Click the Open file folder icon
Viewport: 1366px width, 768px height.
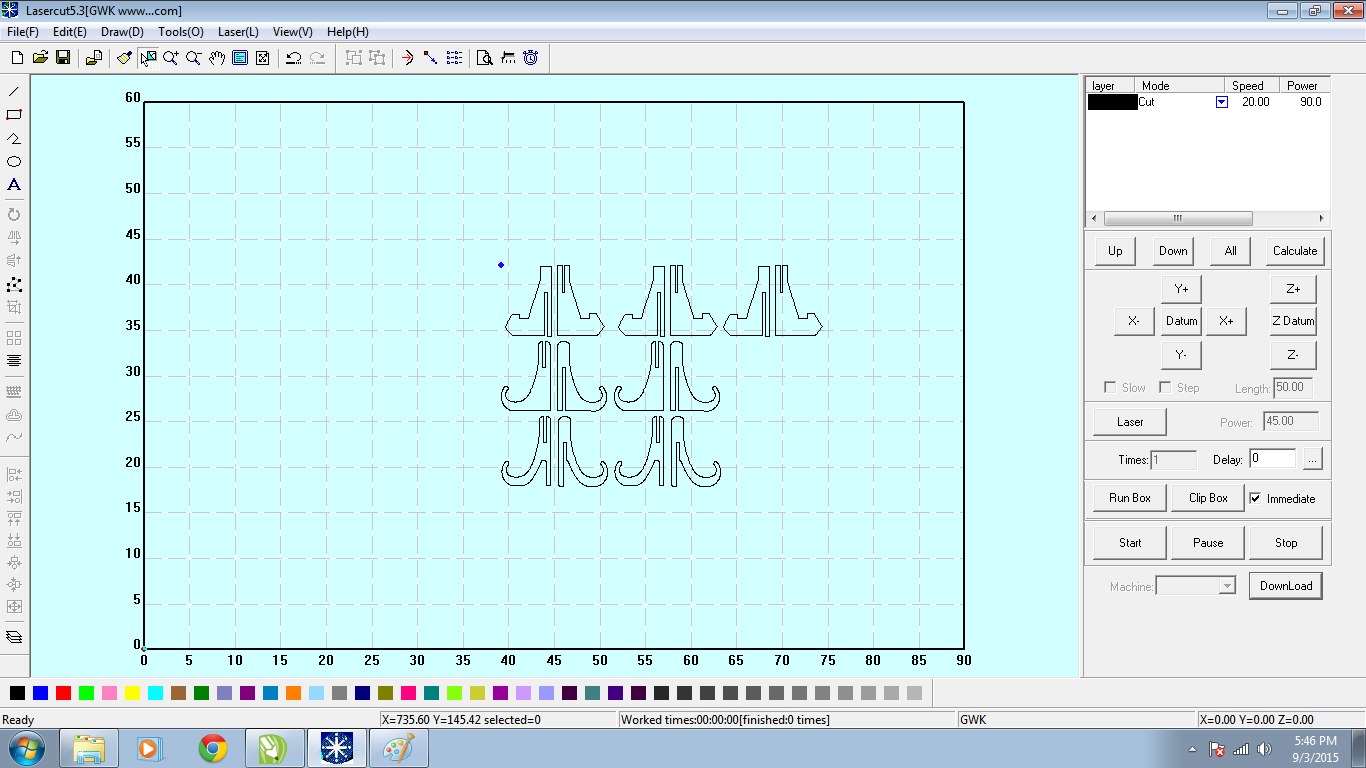(40, 58)
